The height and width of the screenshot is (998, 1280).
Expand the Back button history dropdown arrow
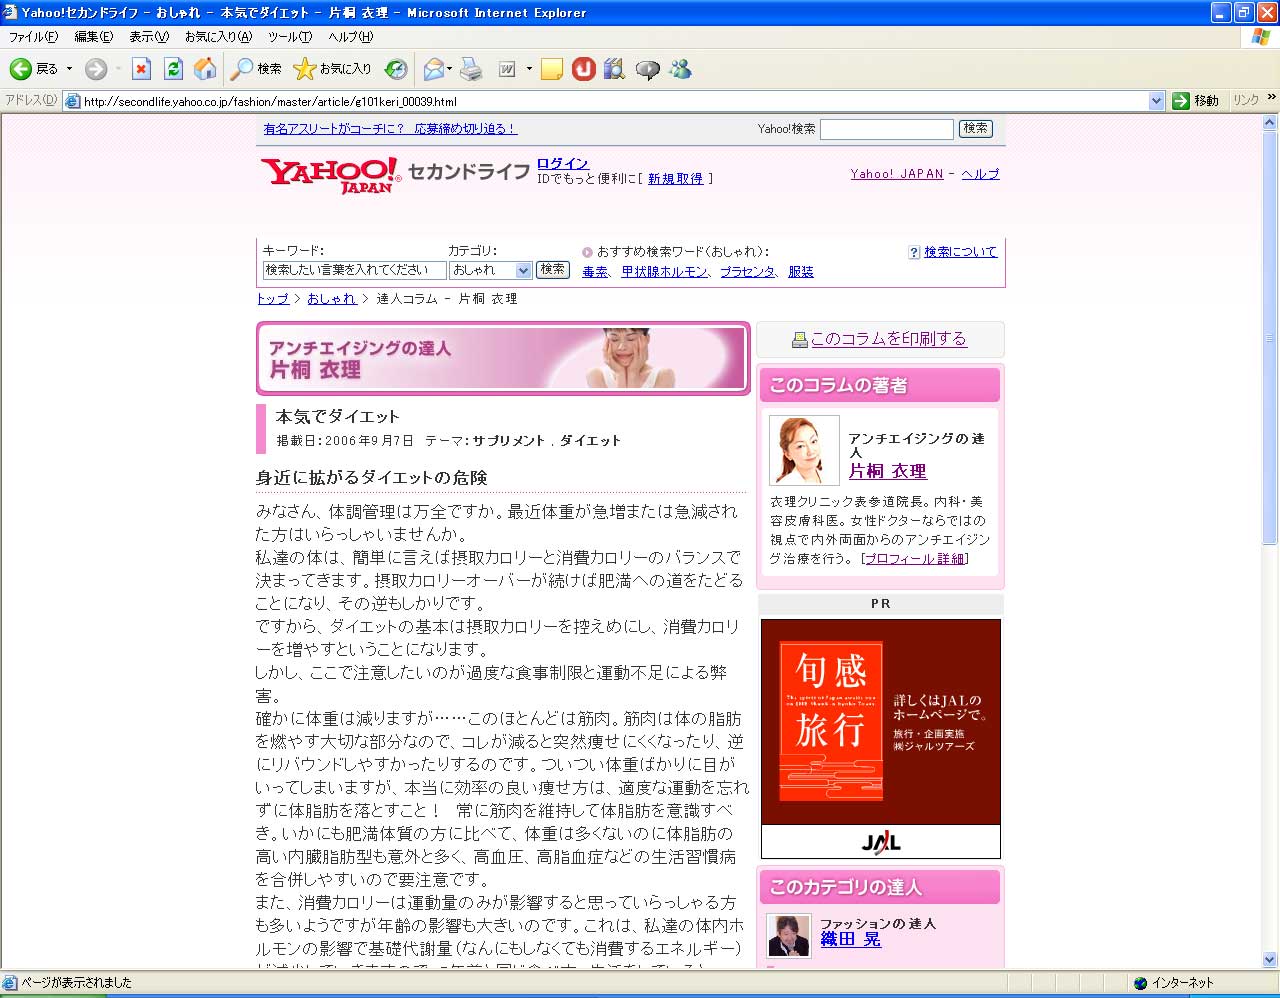69,69
